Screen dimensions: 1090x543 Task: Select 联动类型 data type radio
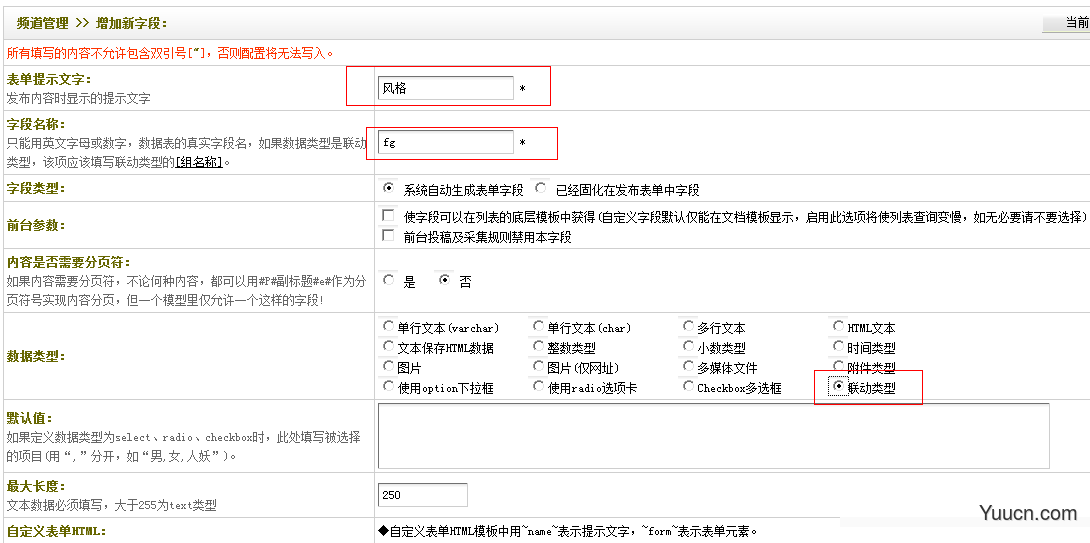[x=838, y=387]
